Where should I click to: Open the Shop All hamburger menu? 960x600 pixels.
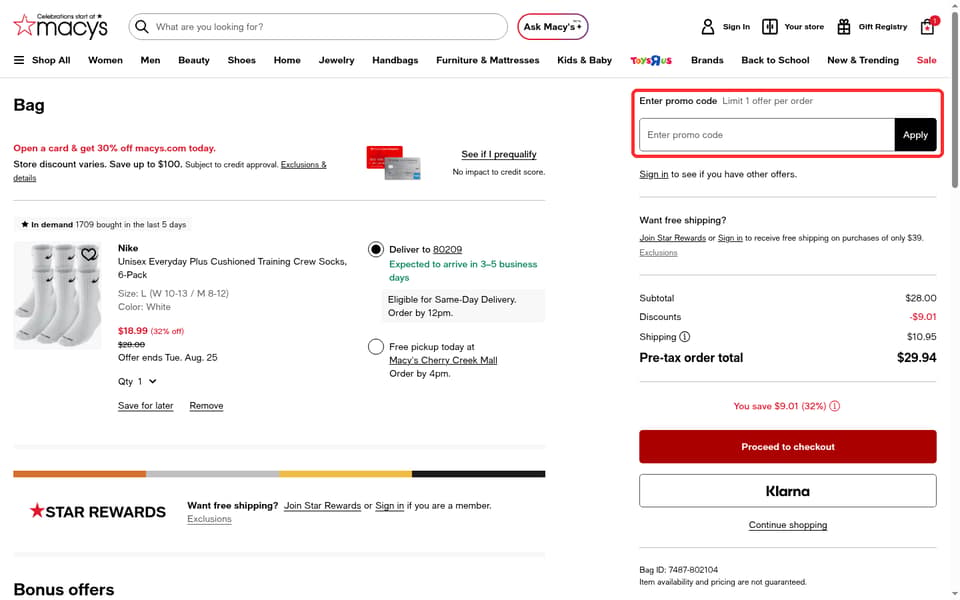[x=19, y=60]
